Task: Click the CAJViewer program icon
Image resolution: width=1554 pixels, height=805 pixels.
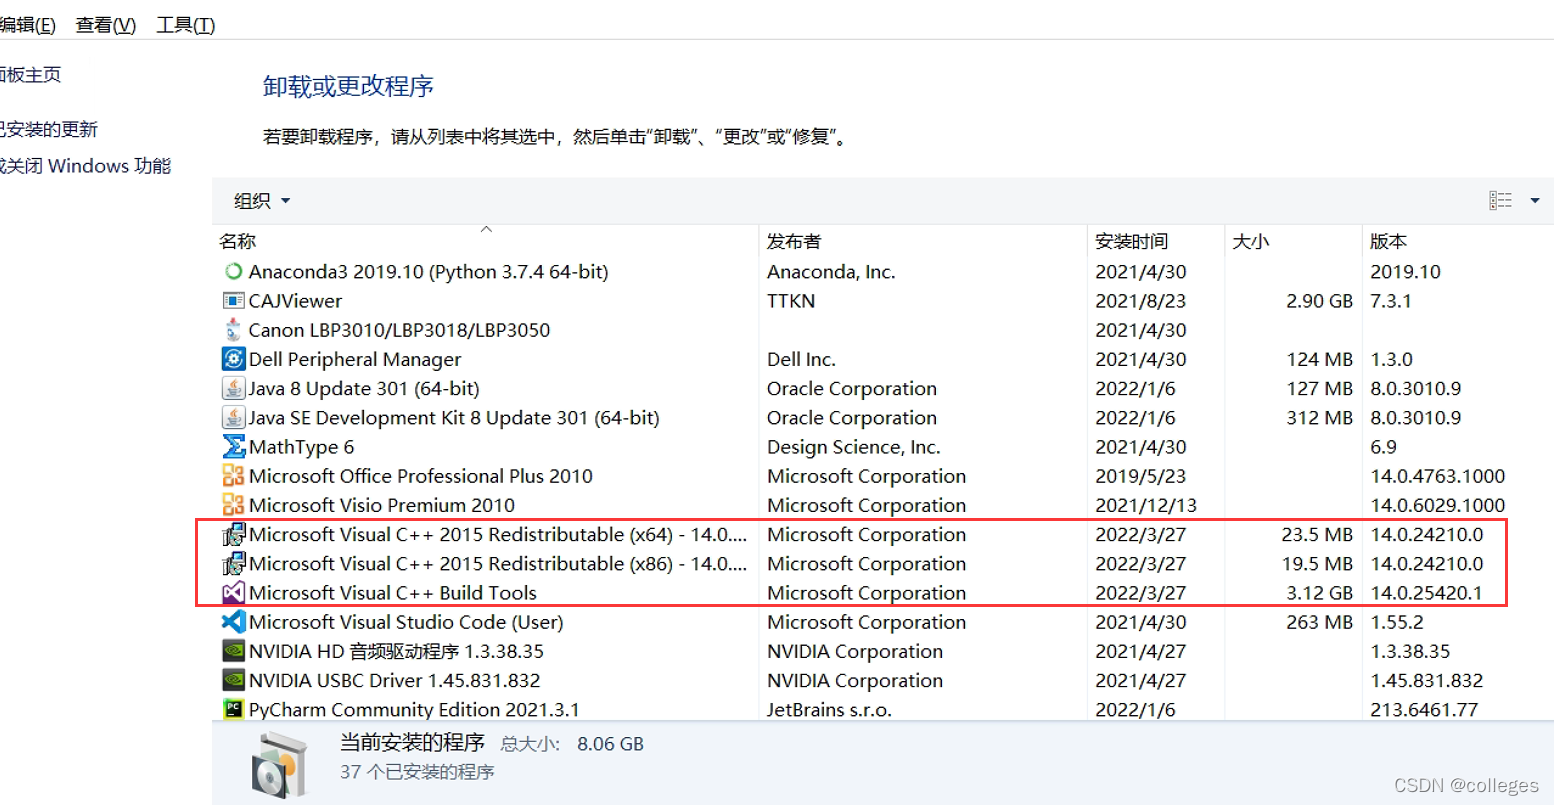Action: [x=233, y=300]
